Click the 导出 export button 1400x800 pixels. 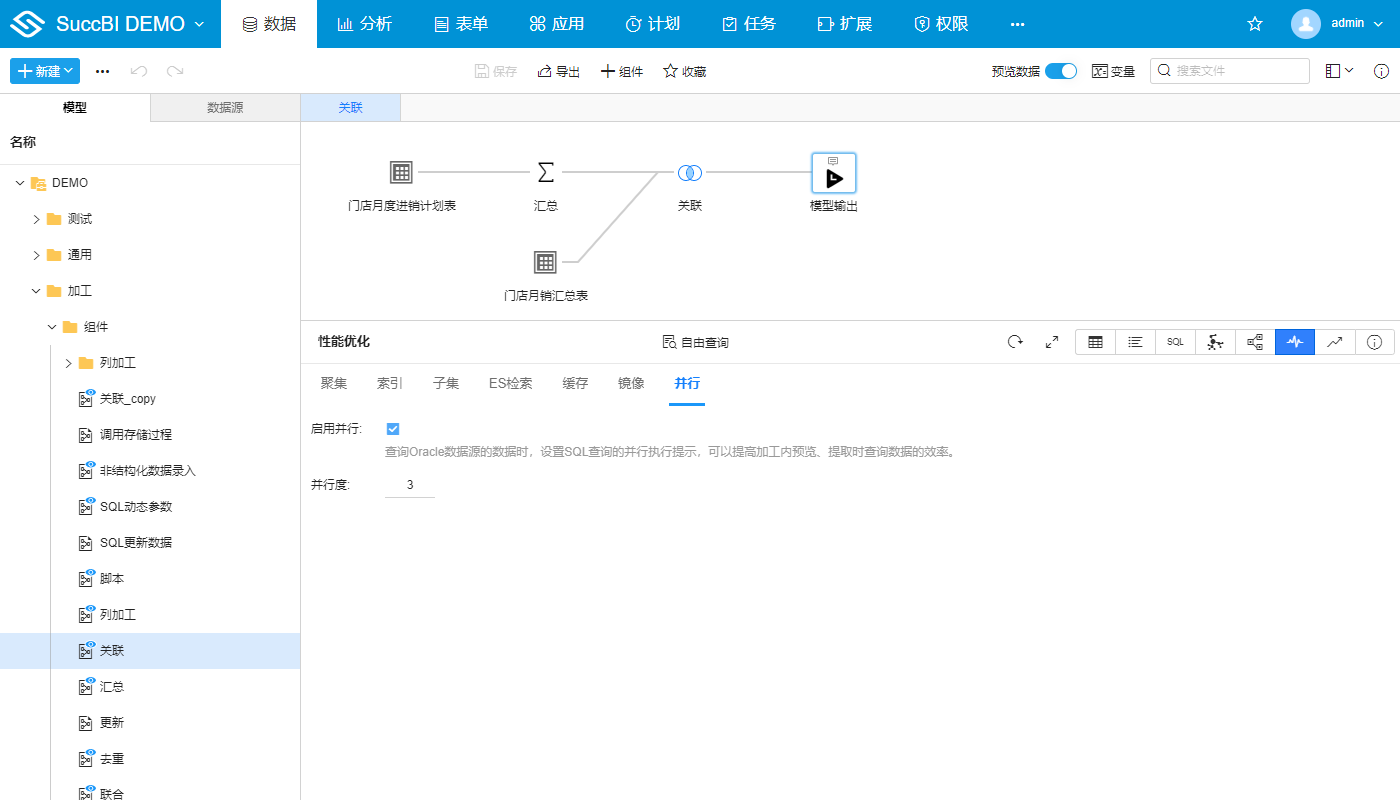(558, 71)
